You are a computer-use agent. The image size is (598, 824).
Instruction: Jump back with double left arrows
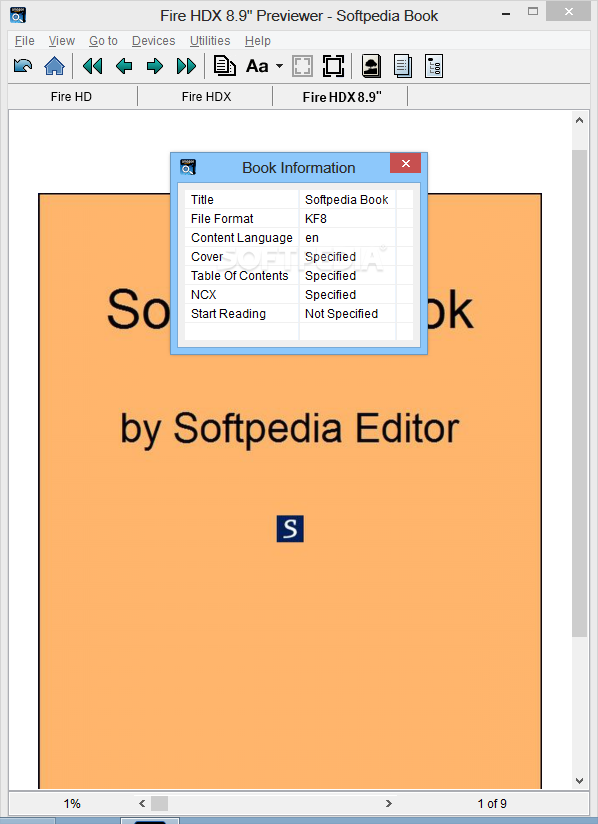pyautogui.click(x=92, y=66)
